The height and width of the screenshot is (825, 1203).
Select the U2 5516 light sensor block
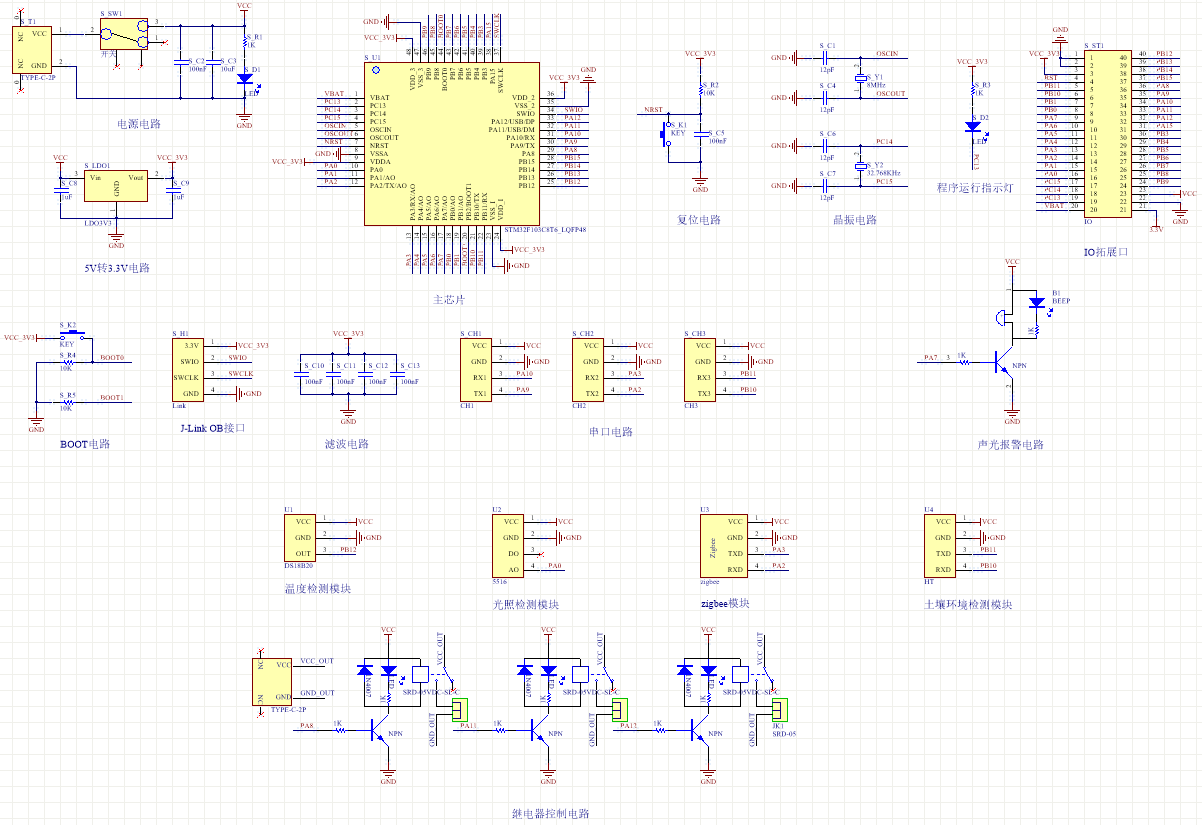tap(507, 545)
